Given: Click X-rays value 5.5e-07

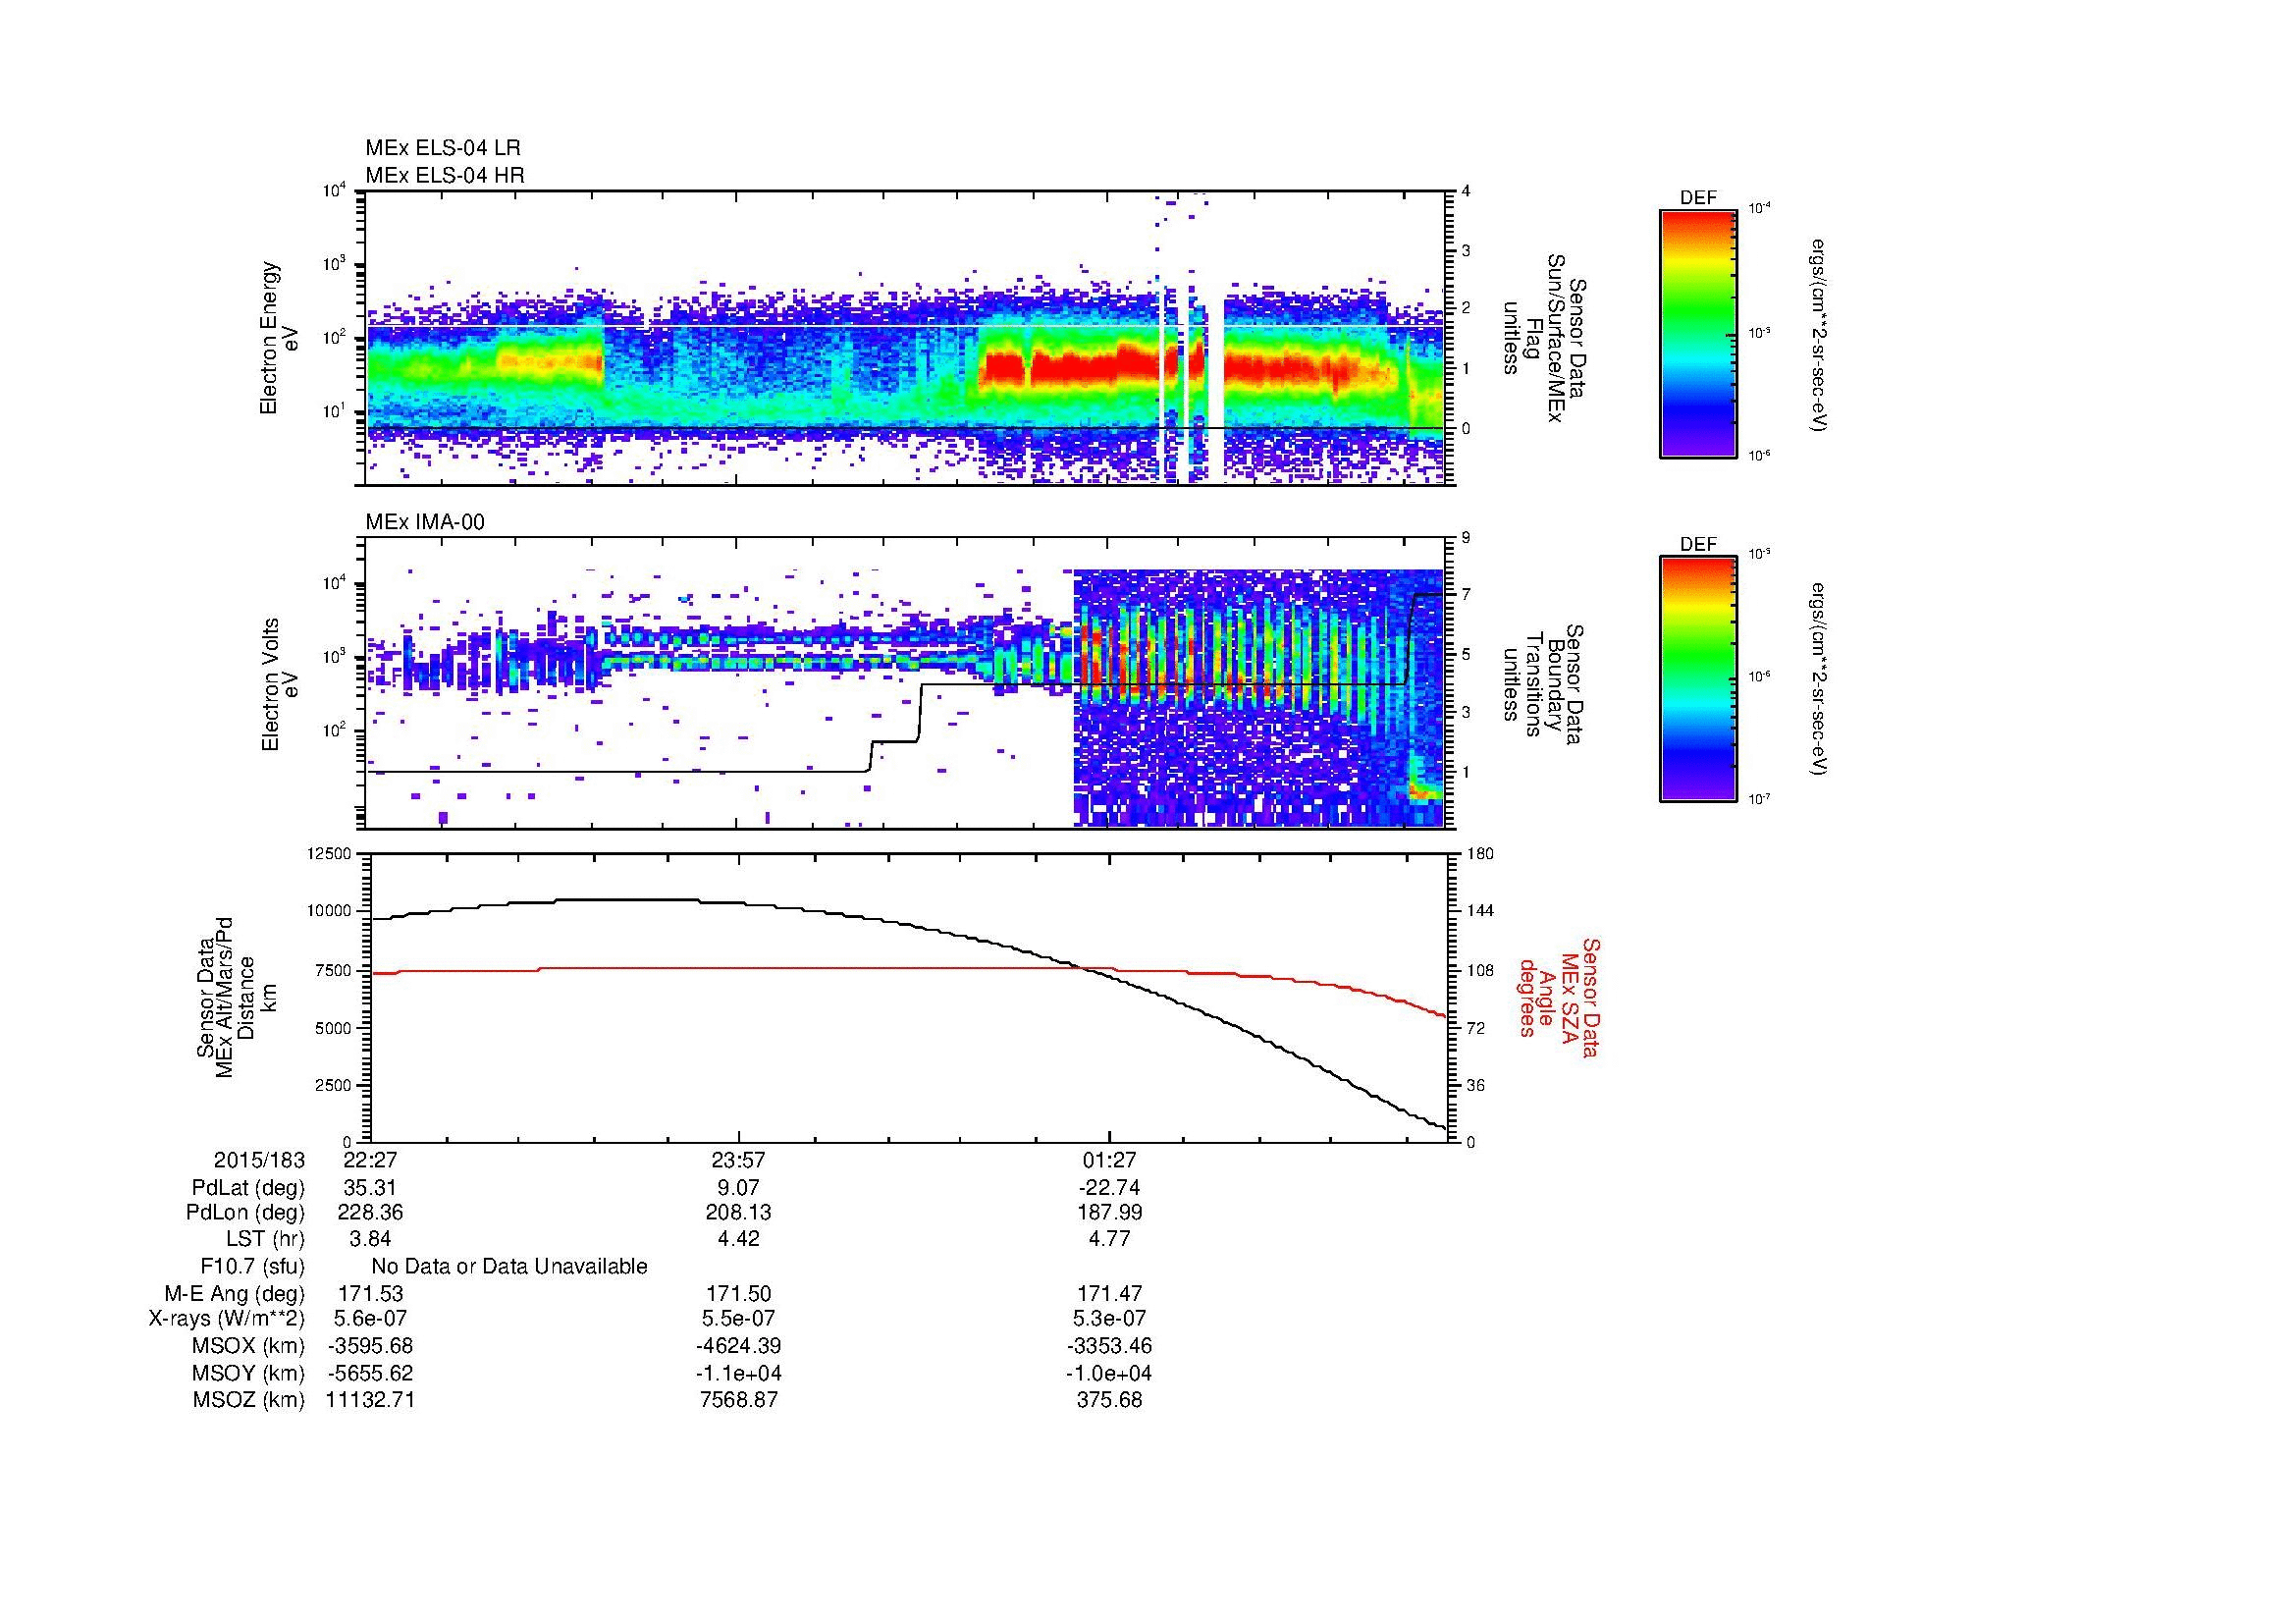Looking at the screenshot, I should pyautogui.click(x=738, y=1319).
